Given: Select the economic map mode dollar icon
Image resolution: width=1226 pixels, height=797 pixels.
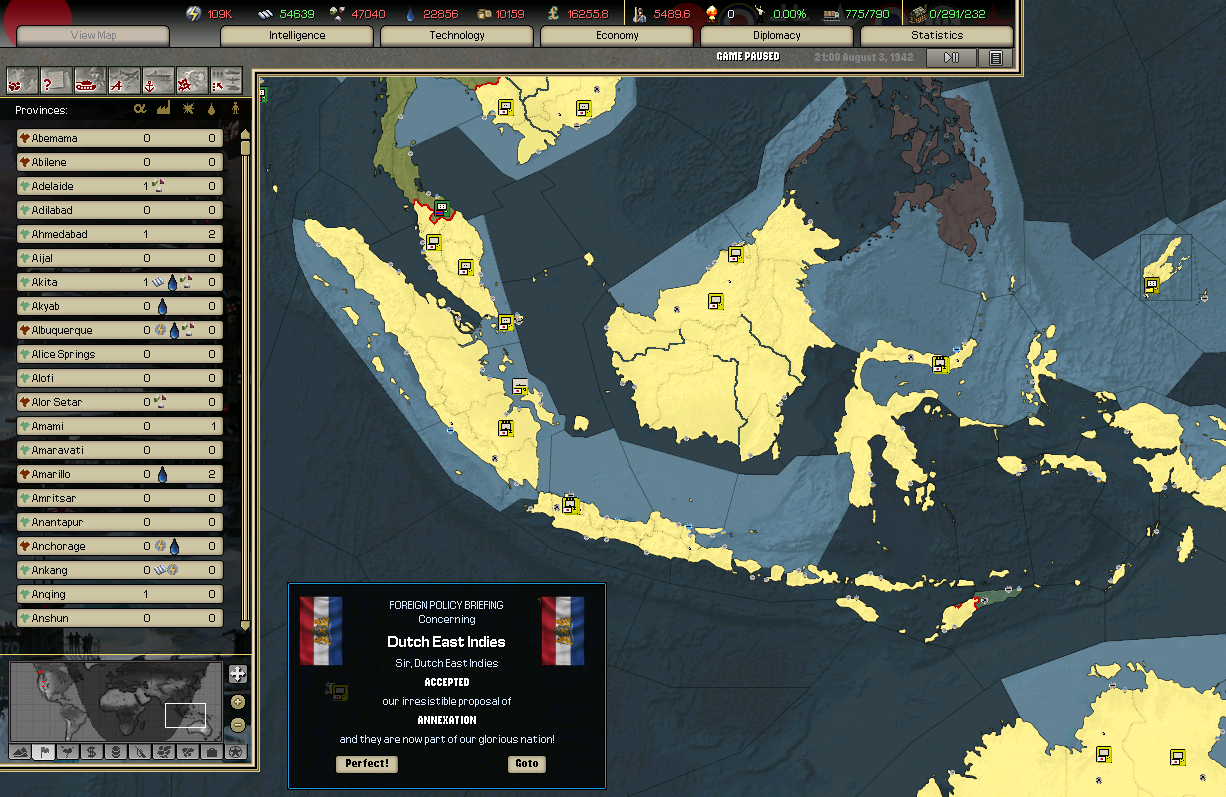Looking at the screenshot, I should pyautogui.click(x=91, y=751).
